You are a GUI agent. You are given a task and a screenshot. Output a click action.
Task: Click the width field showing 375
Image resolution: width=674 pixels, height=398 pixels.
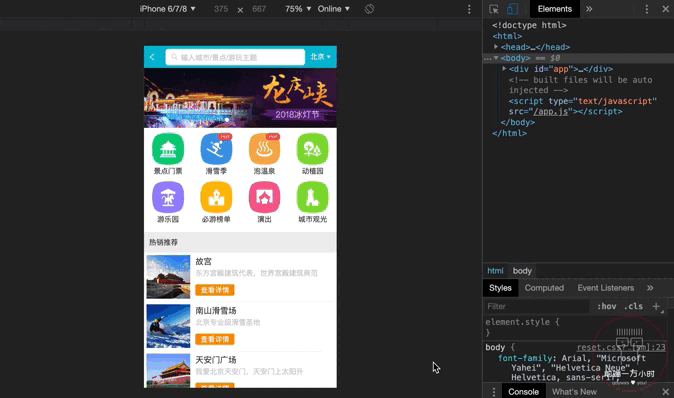[221, 9]
